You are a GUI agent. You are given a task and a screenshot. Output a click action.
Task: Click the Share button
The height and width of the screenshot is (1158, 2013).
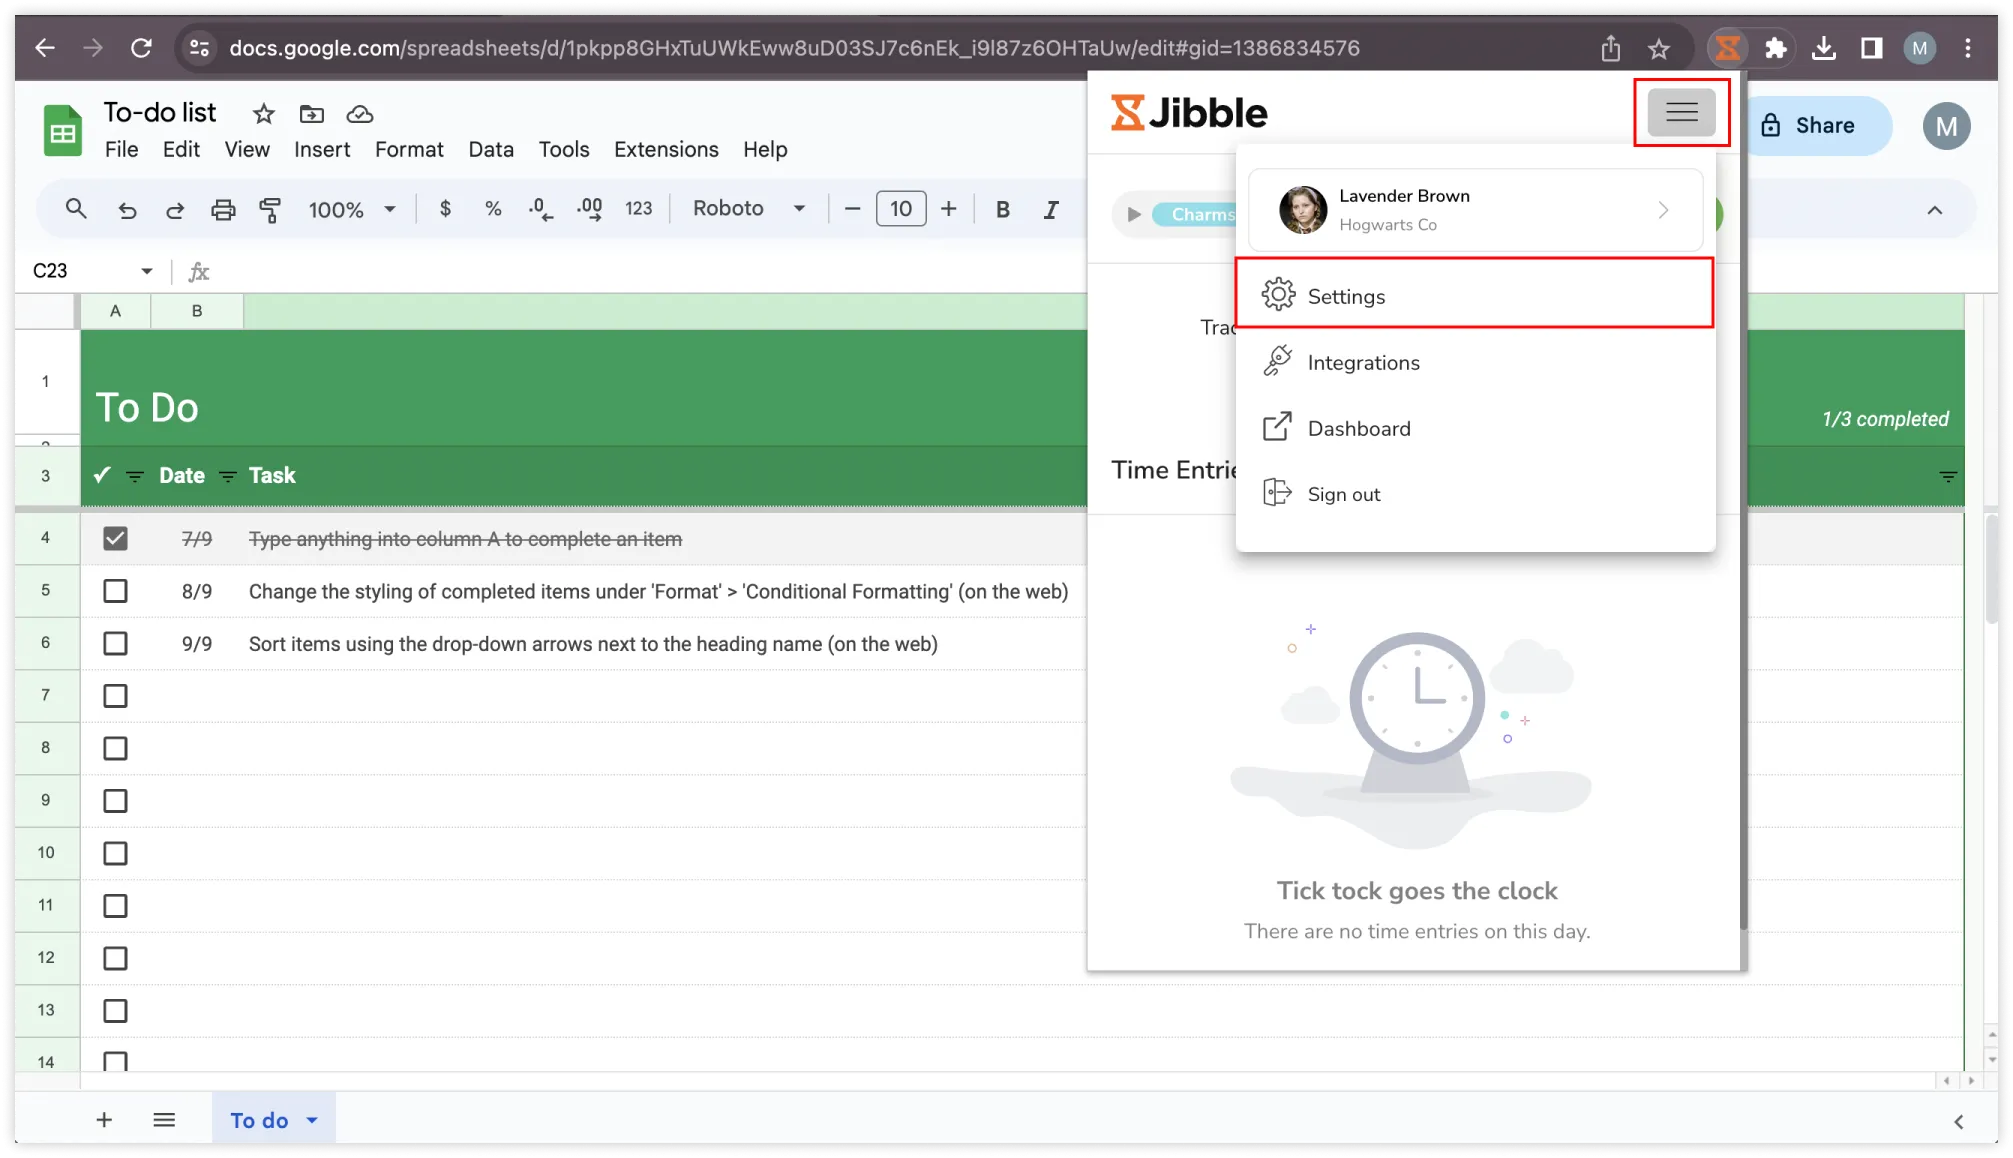(x=1810, y=126)
